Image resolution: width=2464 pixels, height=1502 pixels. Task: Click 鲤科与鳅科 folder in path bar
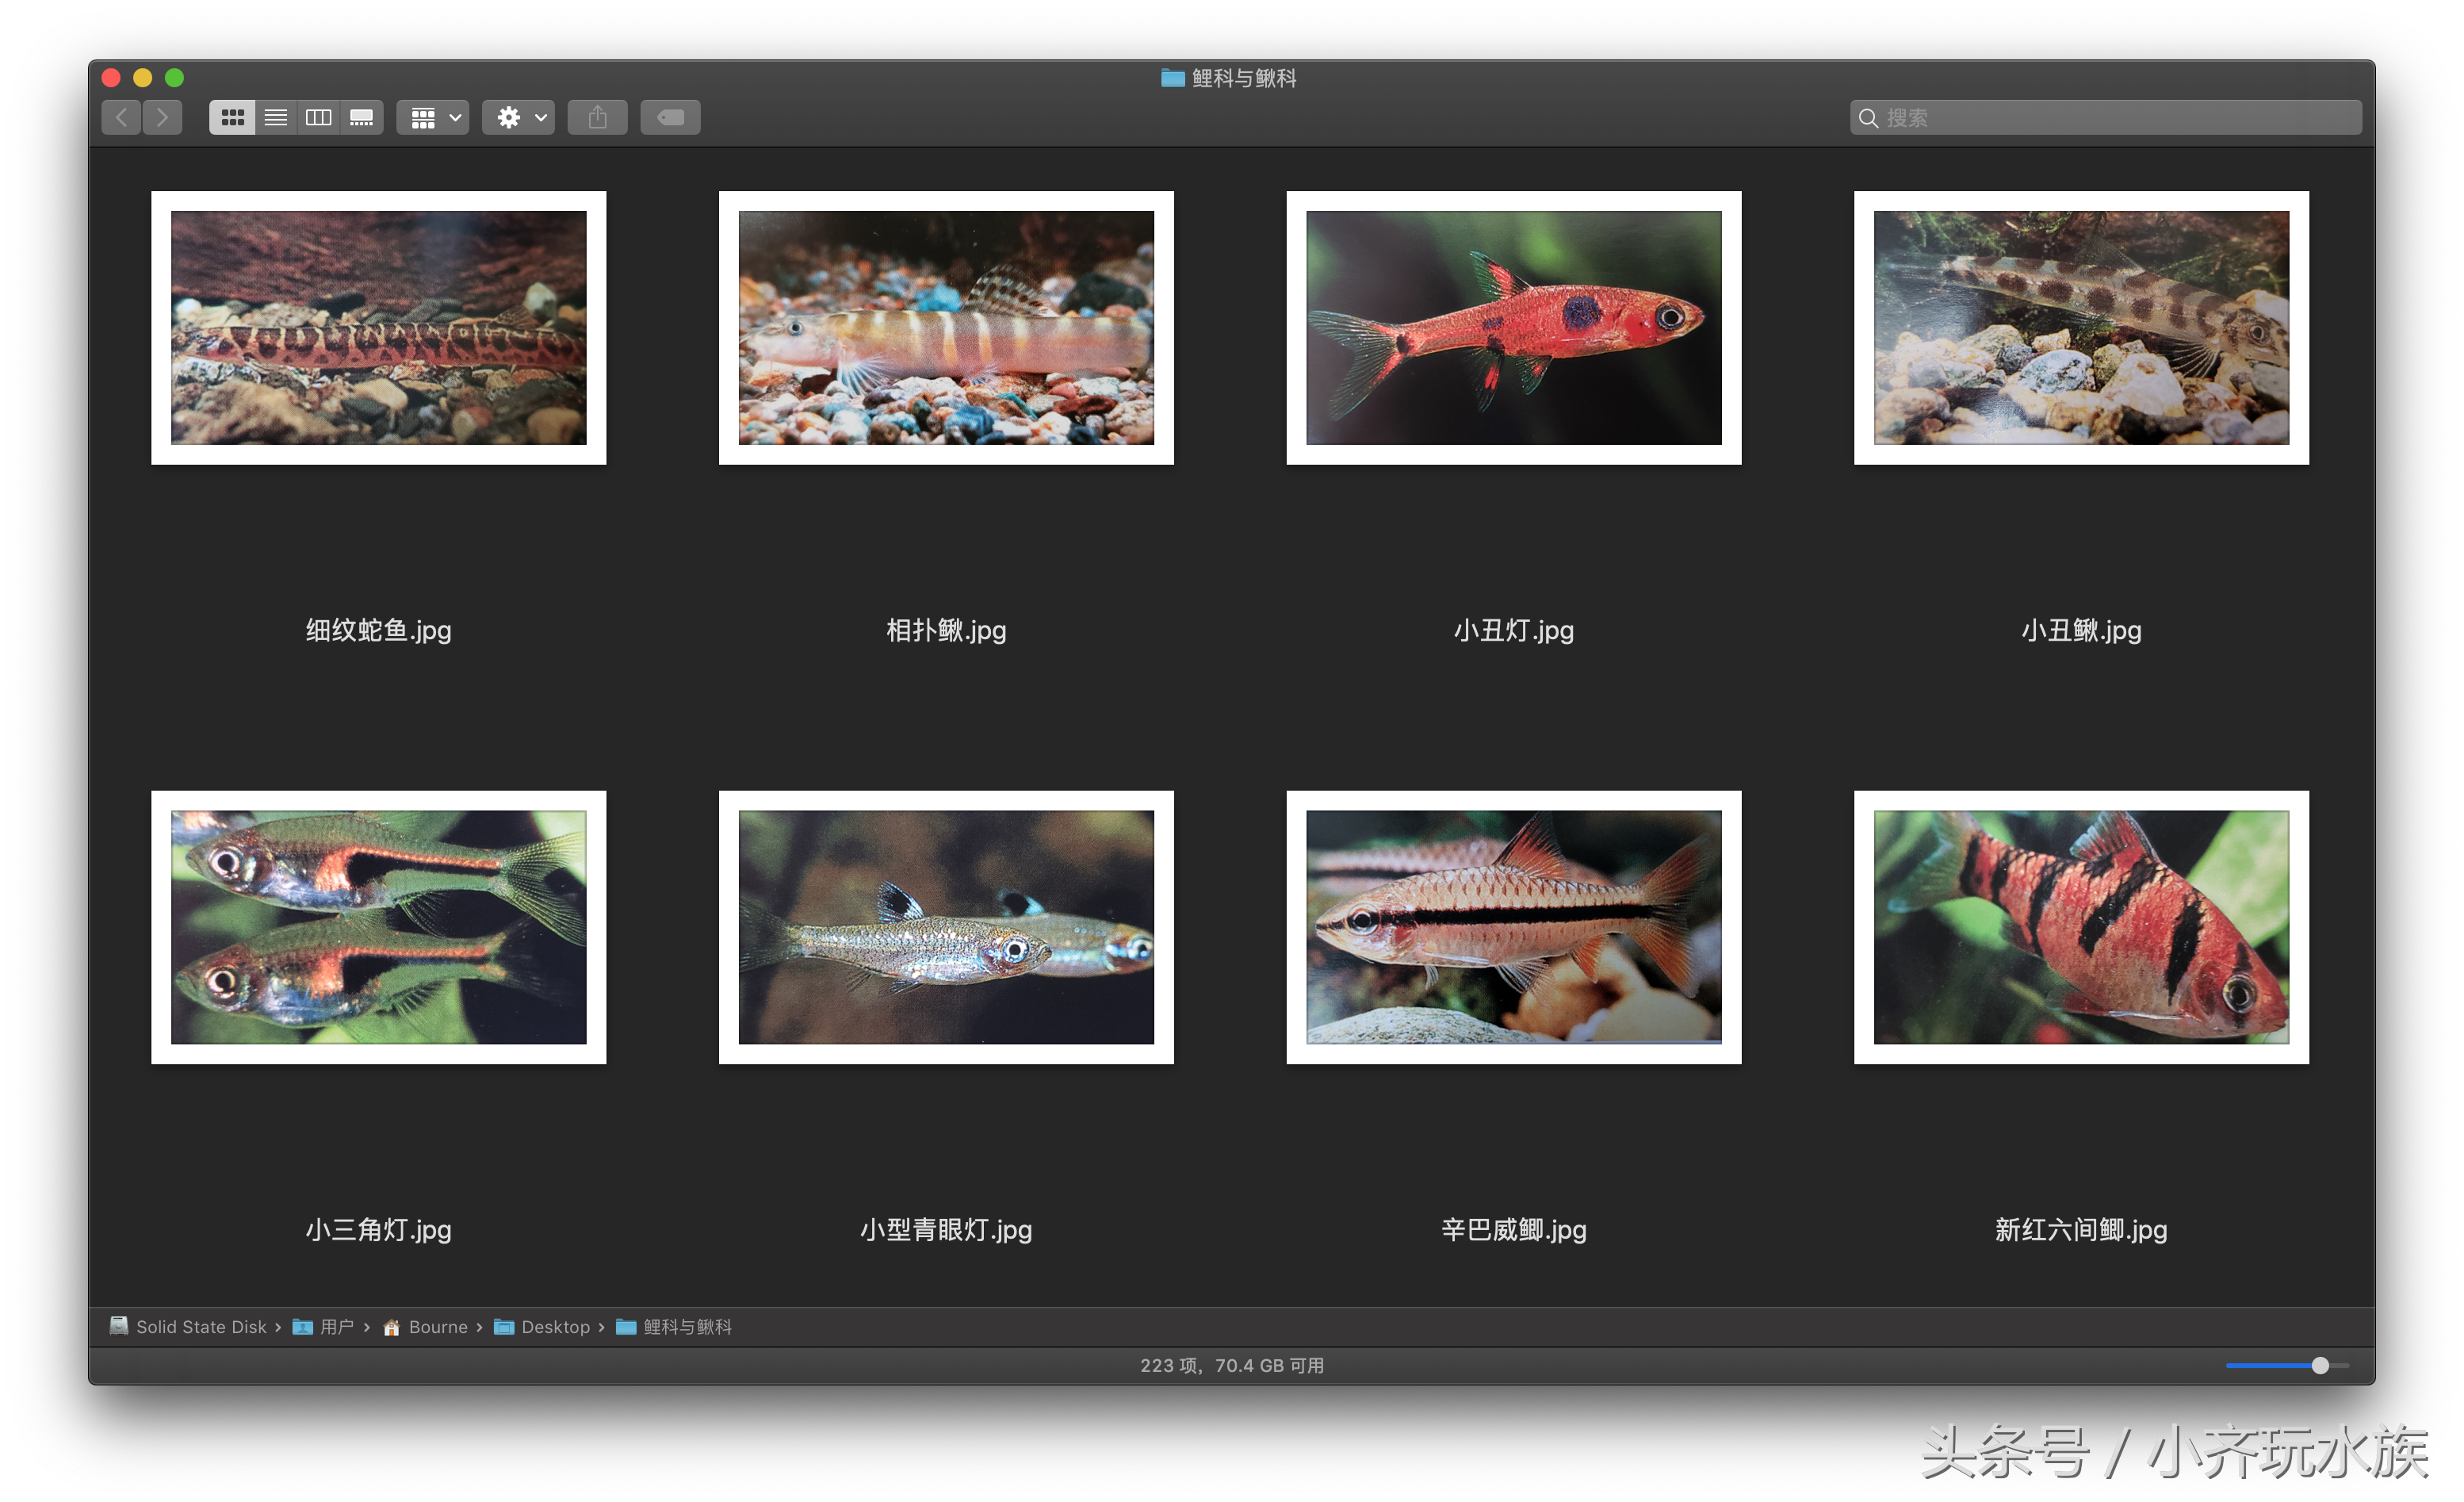click(x=674, y=1327)
